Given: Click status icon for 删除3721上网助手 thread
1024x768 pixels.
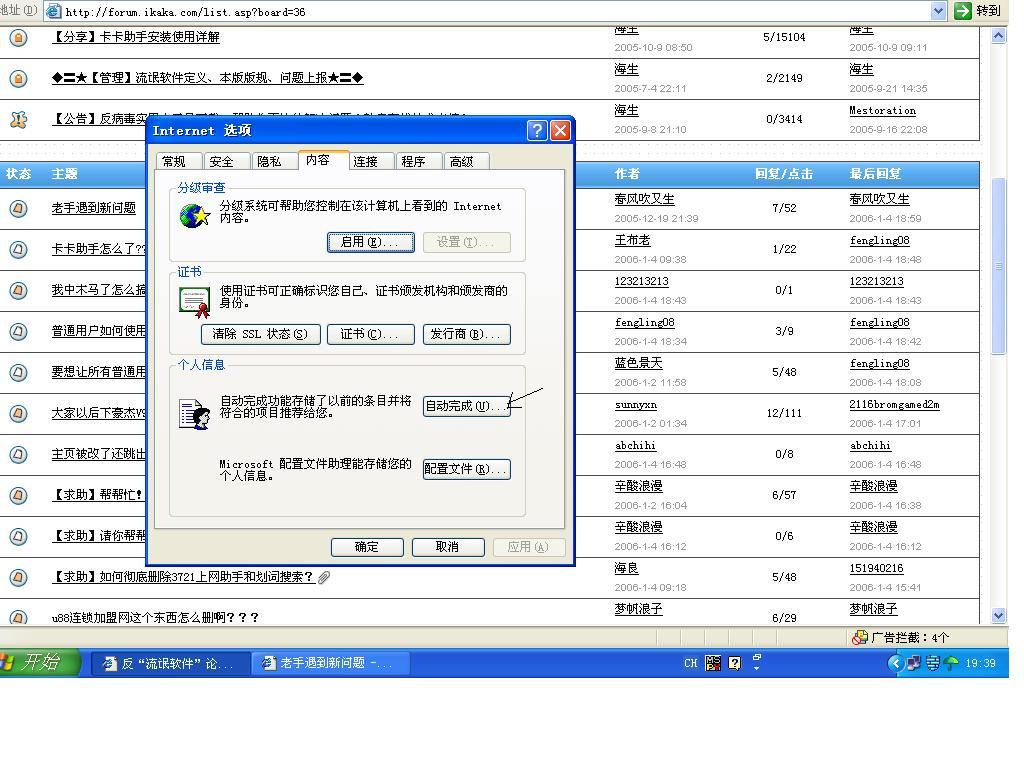Looking at the screenshot, I should [18, 577].
